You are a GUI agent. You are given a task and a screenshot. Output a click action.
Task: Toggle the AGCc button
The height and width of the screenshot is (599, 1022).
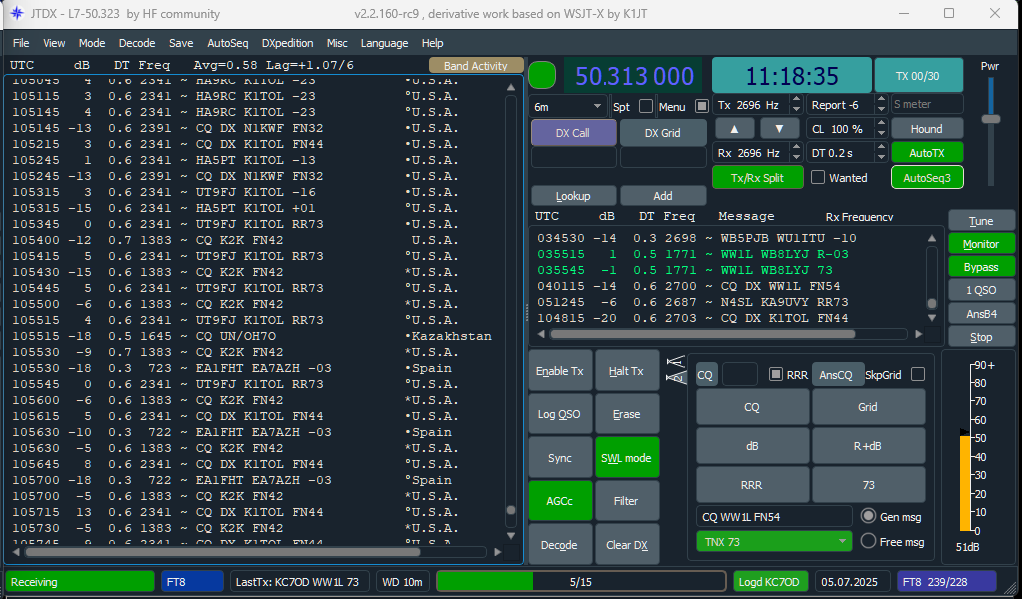(560, 501)
